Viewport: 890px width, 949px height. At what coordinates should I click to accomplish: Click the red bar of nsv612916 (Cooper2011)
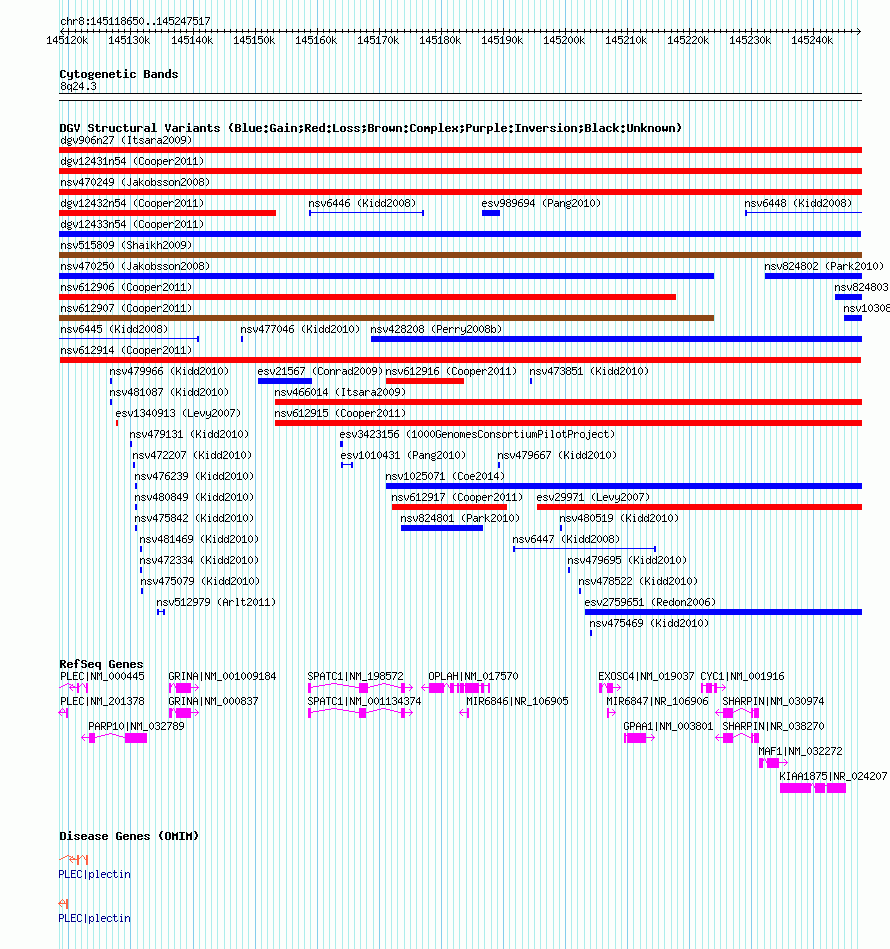click(x=425, y=381)
